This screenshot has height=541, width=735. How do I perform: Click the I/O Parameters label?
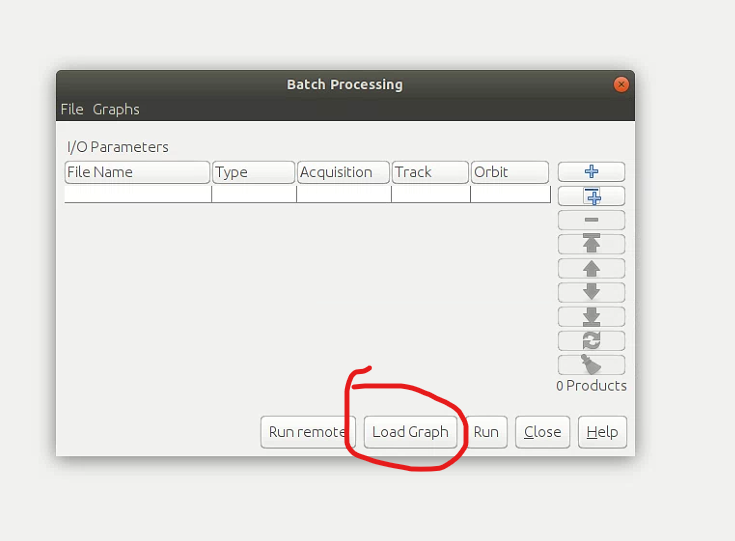(118, 147)
